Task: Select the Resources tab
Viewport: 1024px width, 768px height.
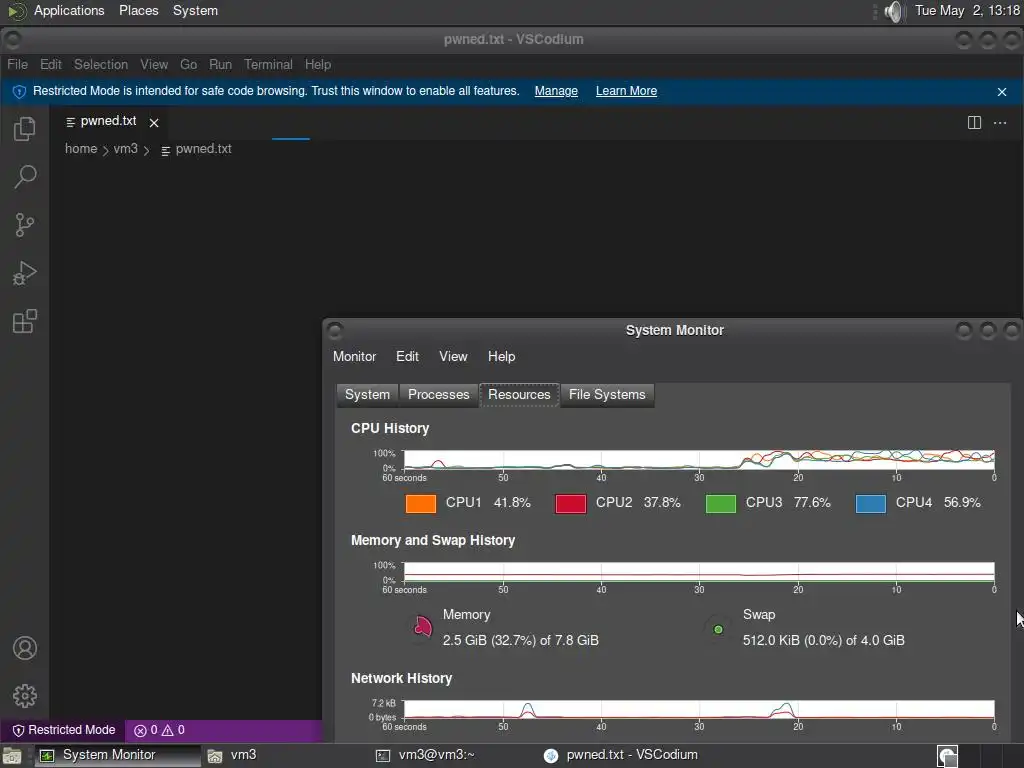Action: pos(519,395)
